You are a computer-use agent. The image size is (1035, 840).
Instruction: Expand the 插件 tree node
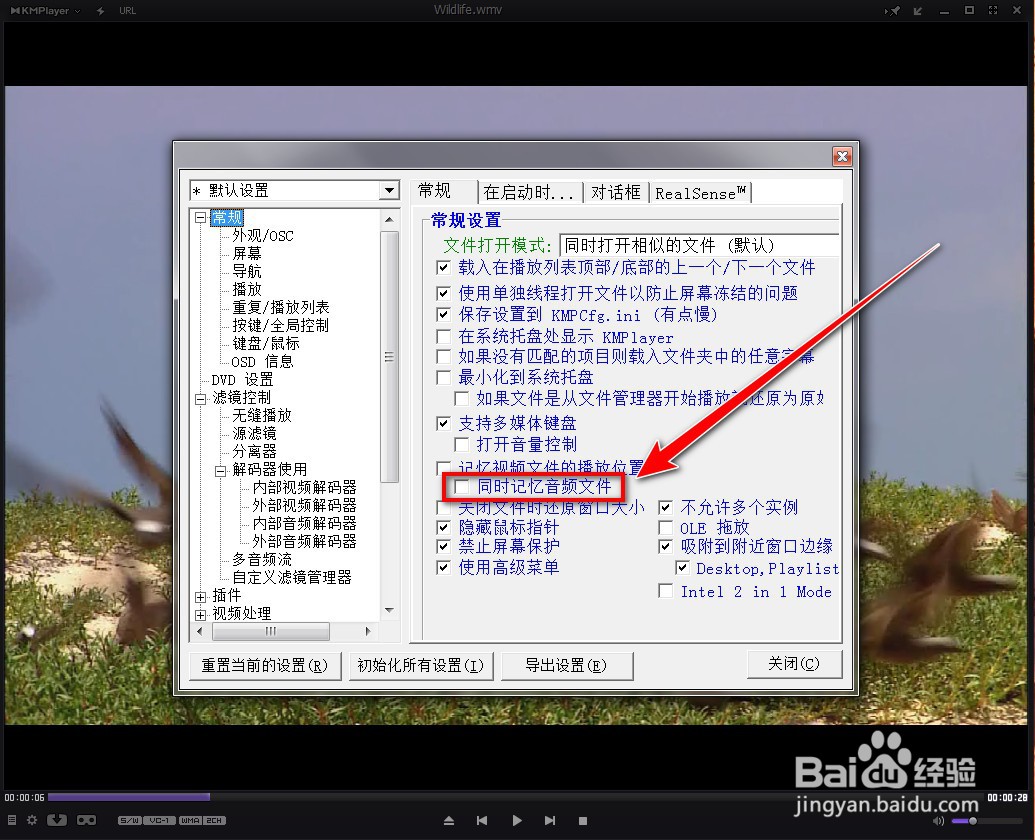point(201,598)
